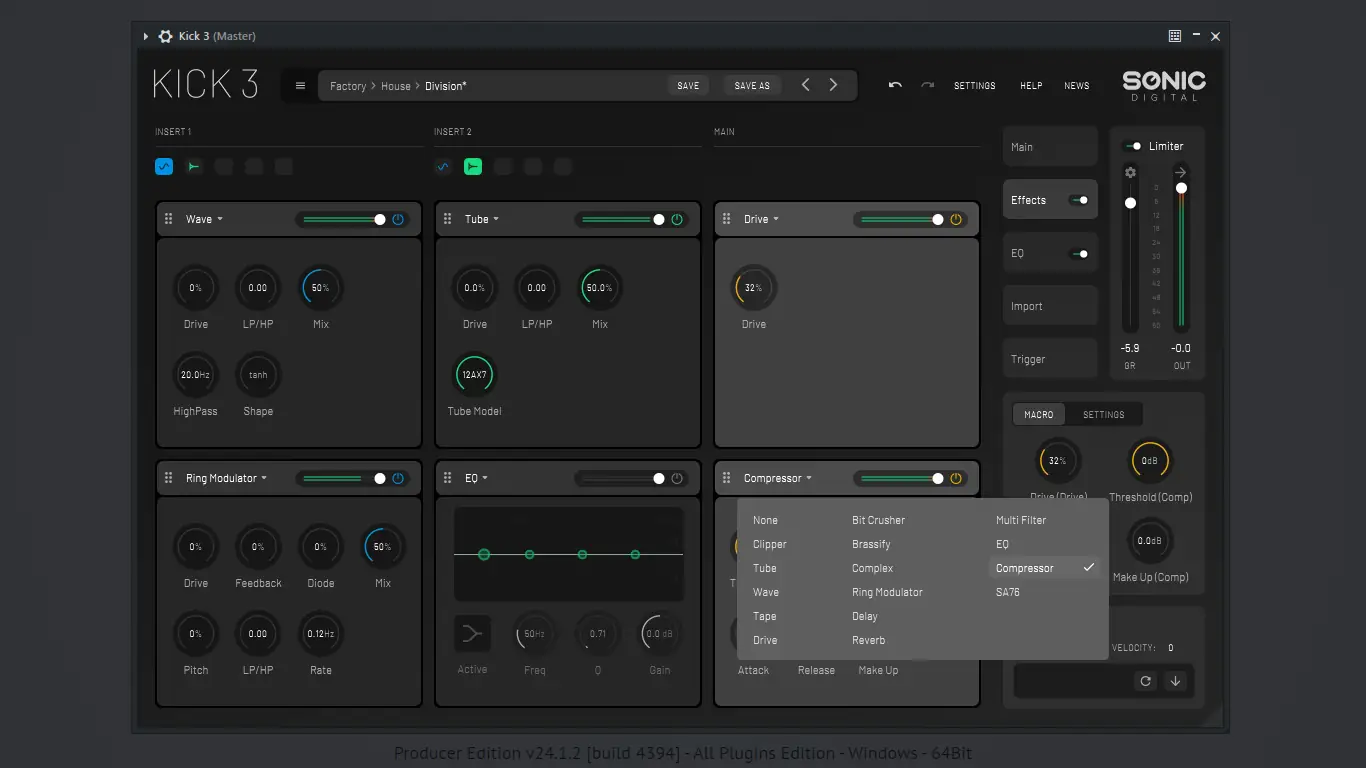1366x768 pixels.
Task: Select the wave slot icon in Insert 2
Action: pos(443,166)
